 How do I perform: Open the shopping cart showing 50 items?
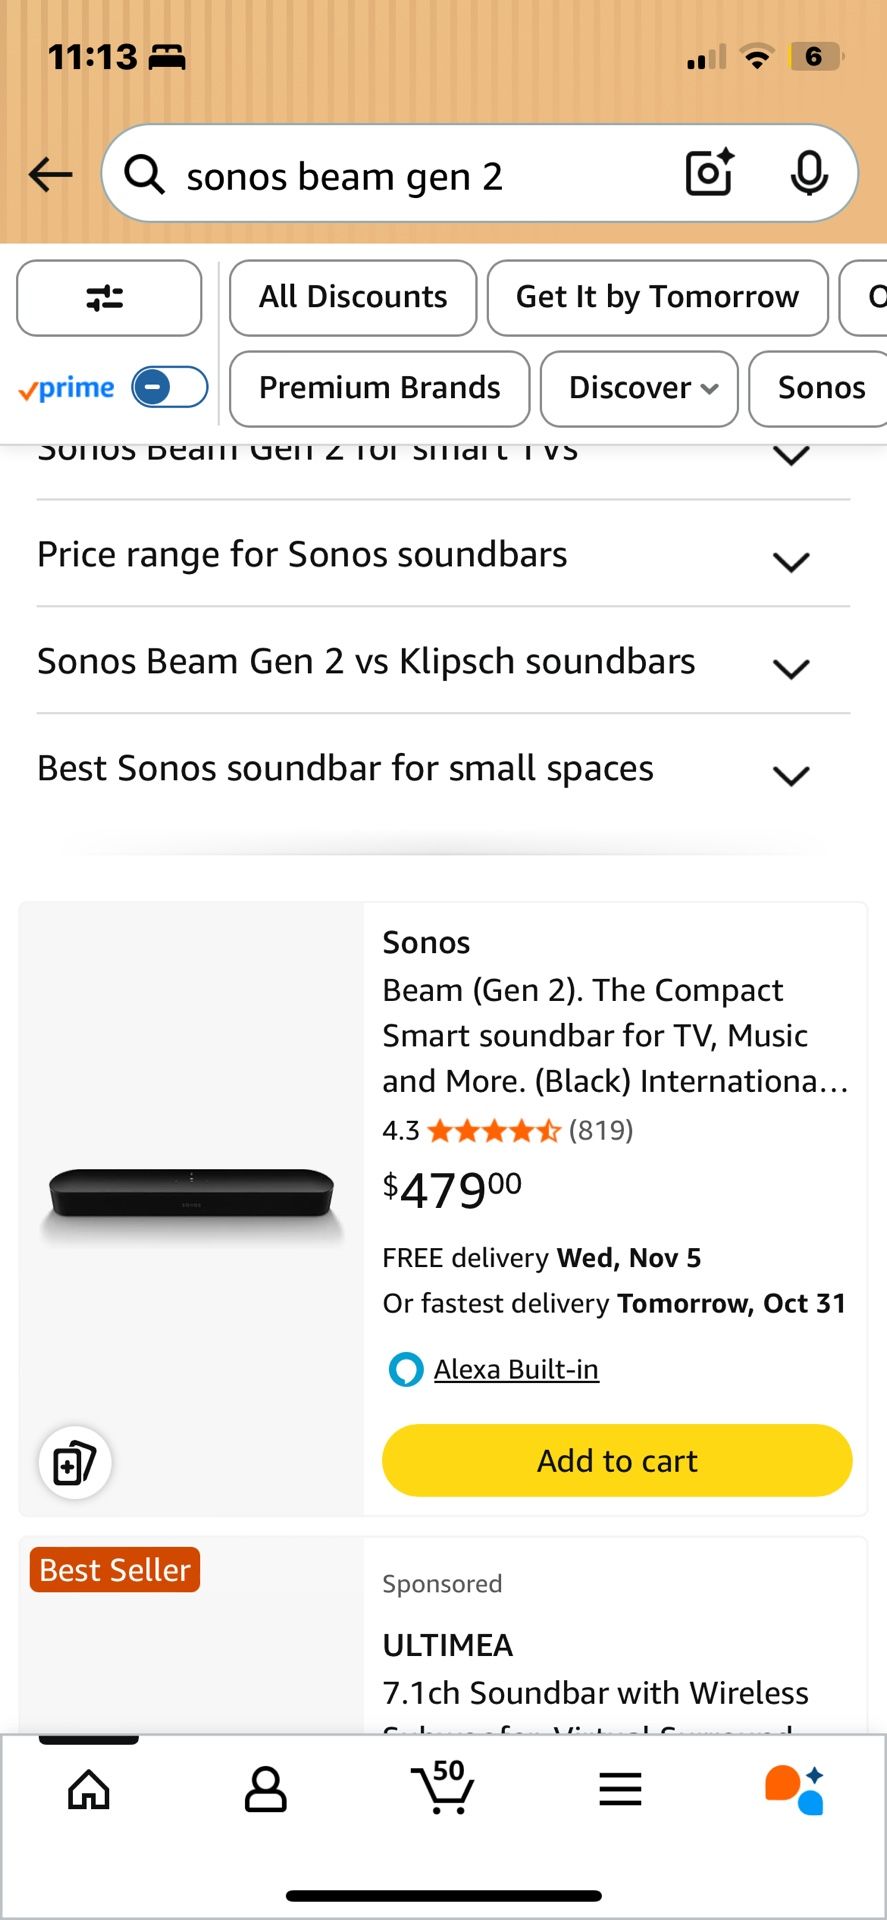point(443,1790)
